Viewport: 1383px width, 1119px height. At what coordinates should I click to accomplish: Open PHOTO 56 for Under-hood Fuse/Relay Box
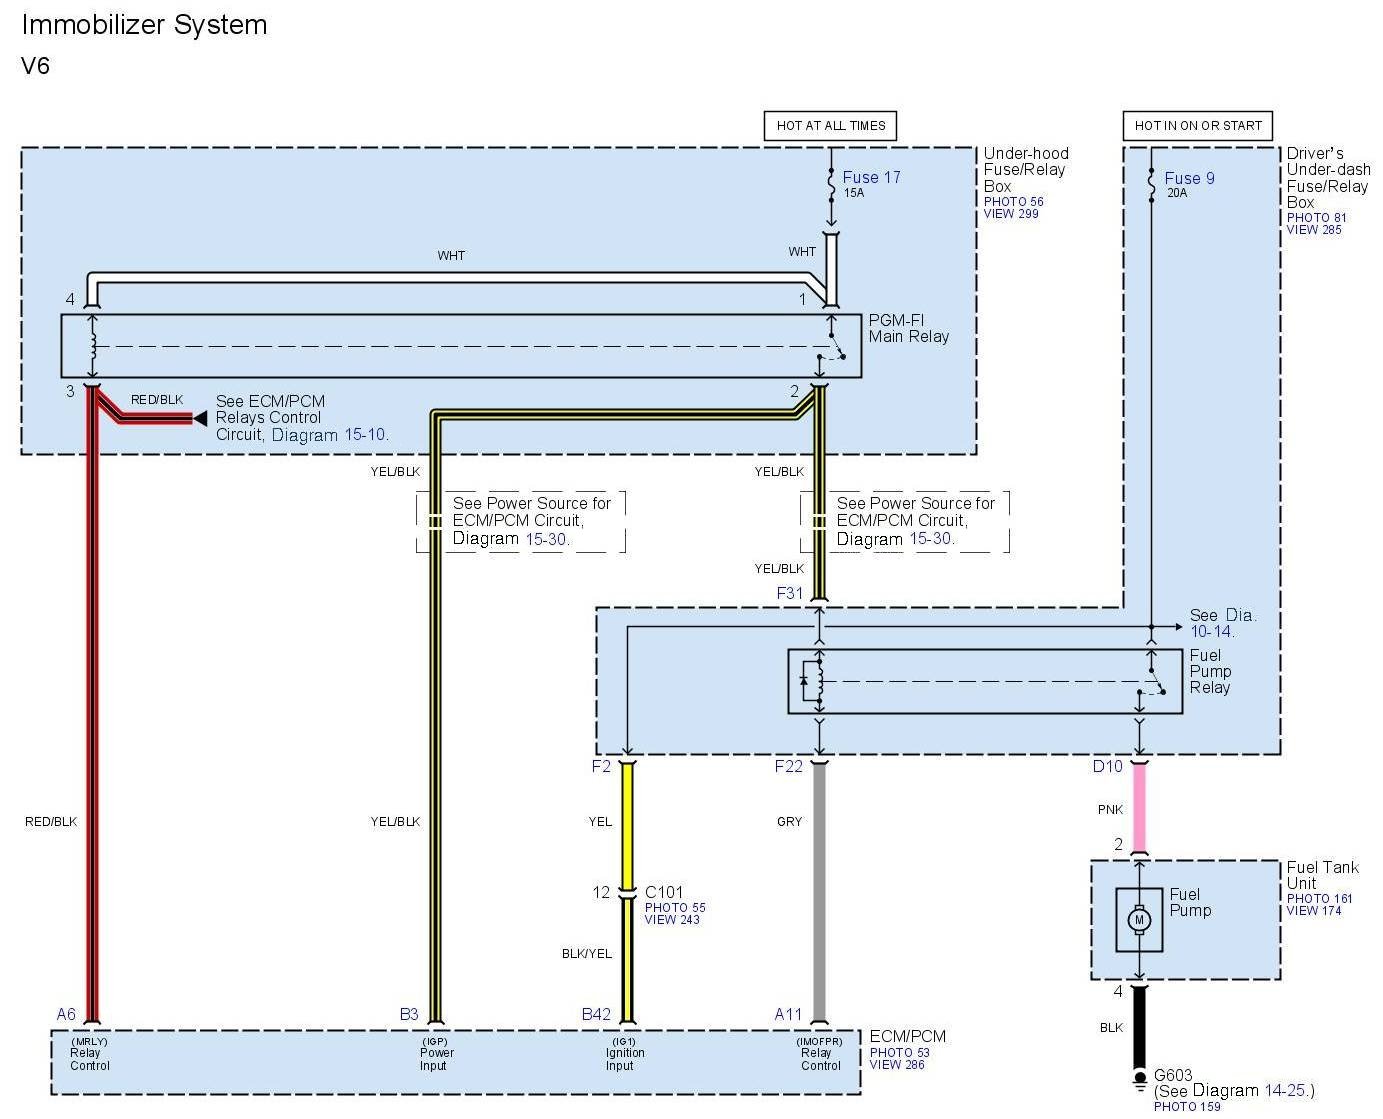pos(1013,202)
